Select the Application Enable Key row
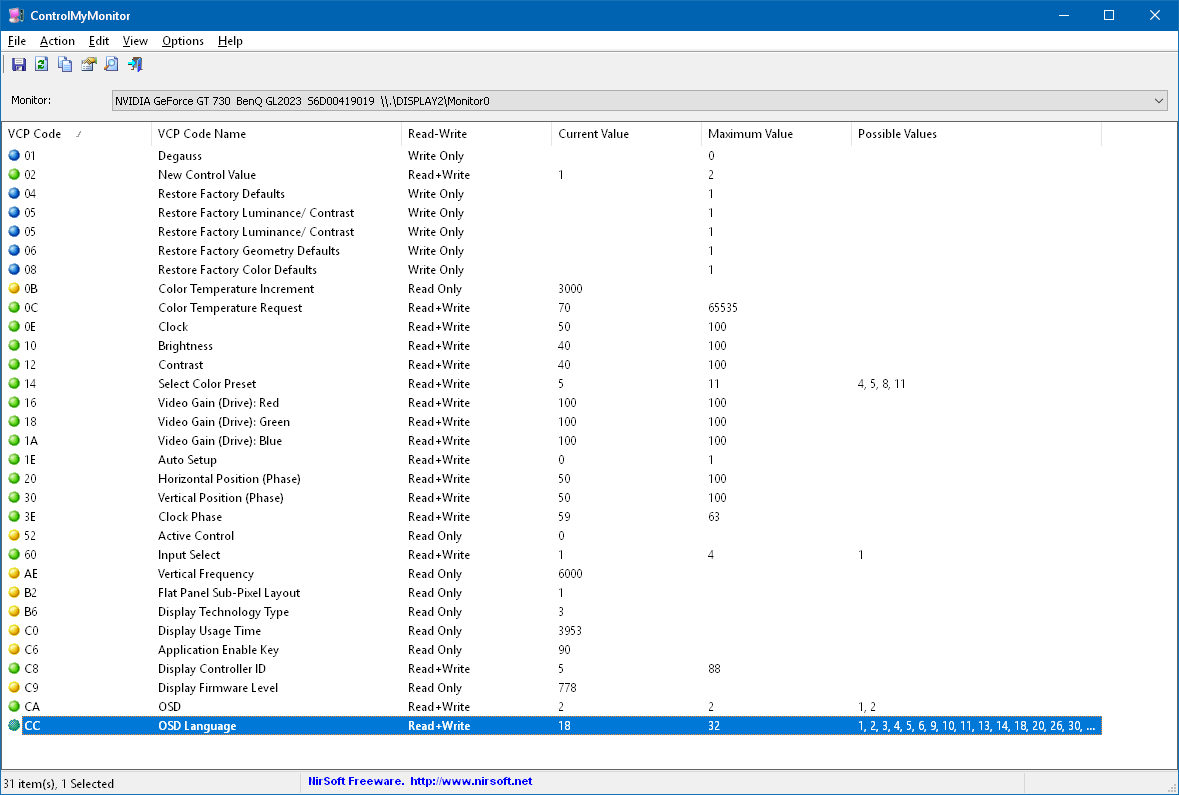This screenshot has width=1179, height=795. click(553, 650)
